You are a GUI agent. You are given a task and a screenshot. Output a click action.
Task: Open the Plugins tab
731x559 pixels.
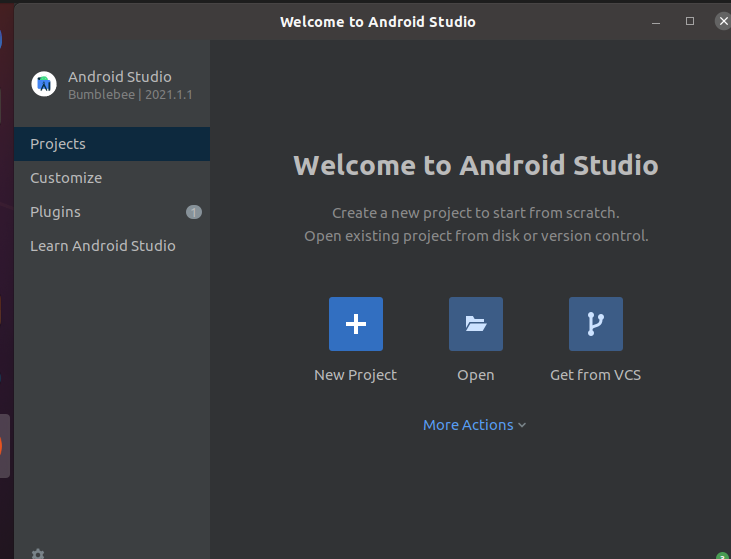(112, 212)
